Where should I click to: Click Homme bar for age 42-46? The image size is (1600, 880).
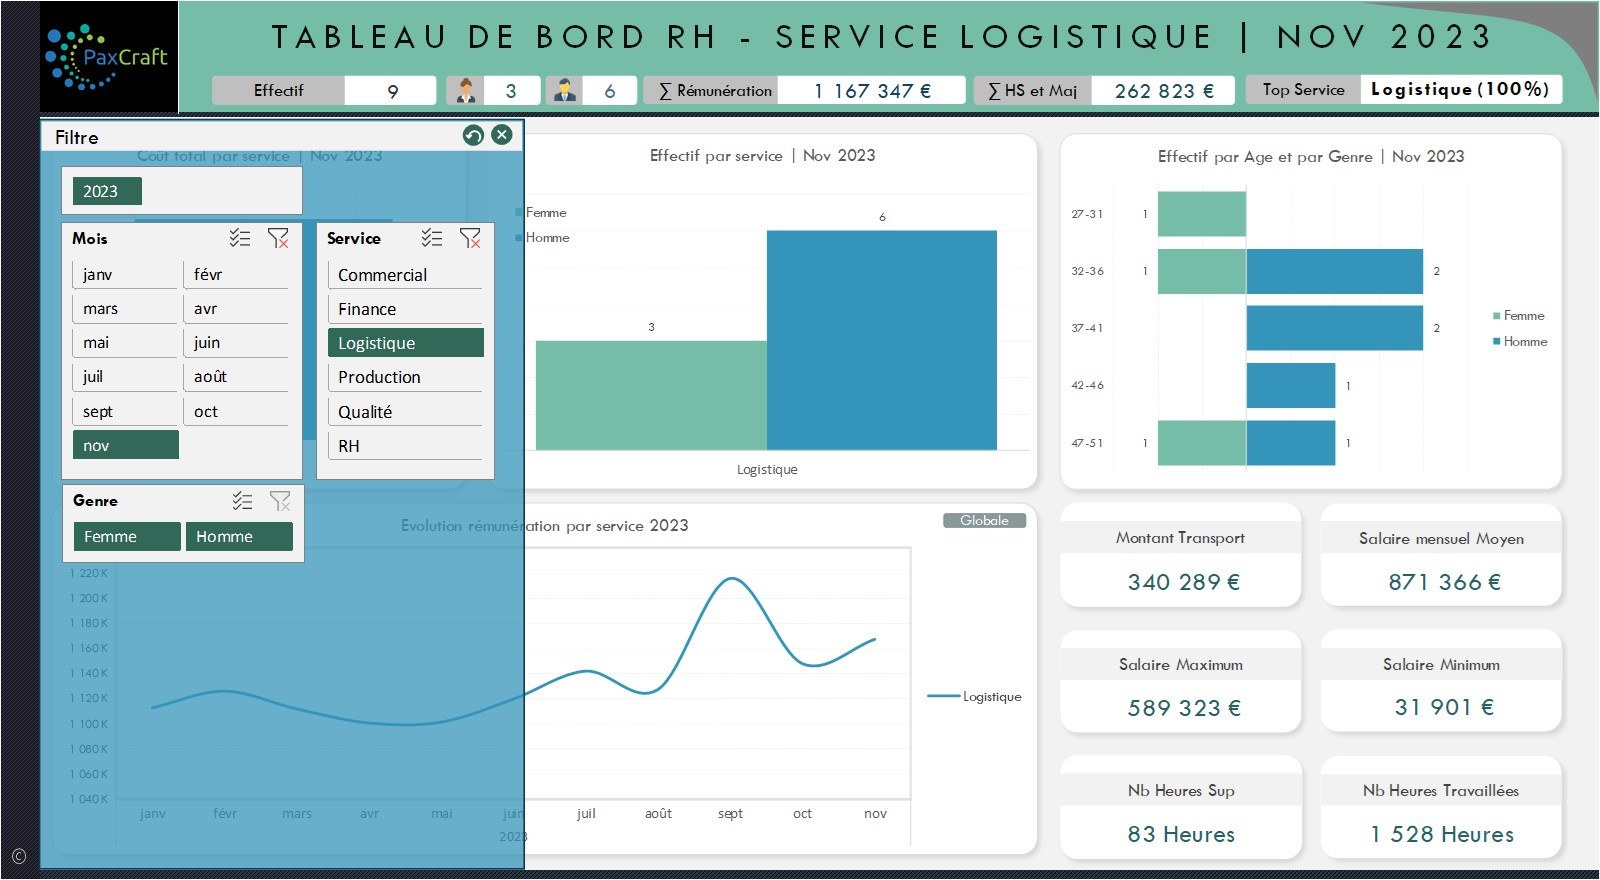1290,385
